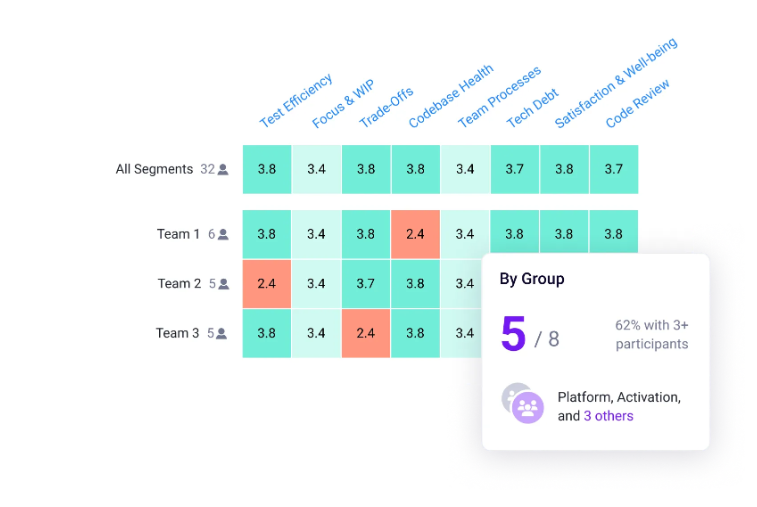Screen dimensions: 757x507
Task: Click the Team 3 participants person icon
Action: [223, 334]
